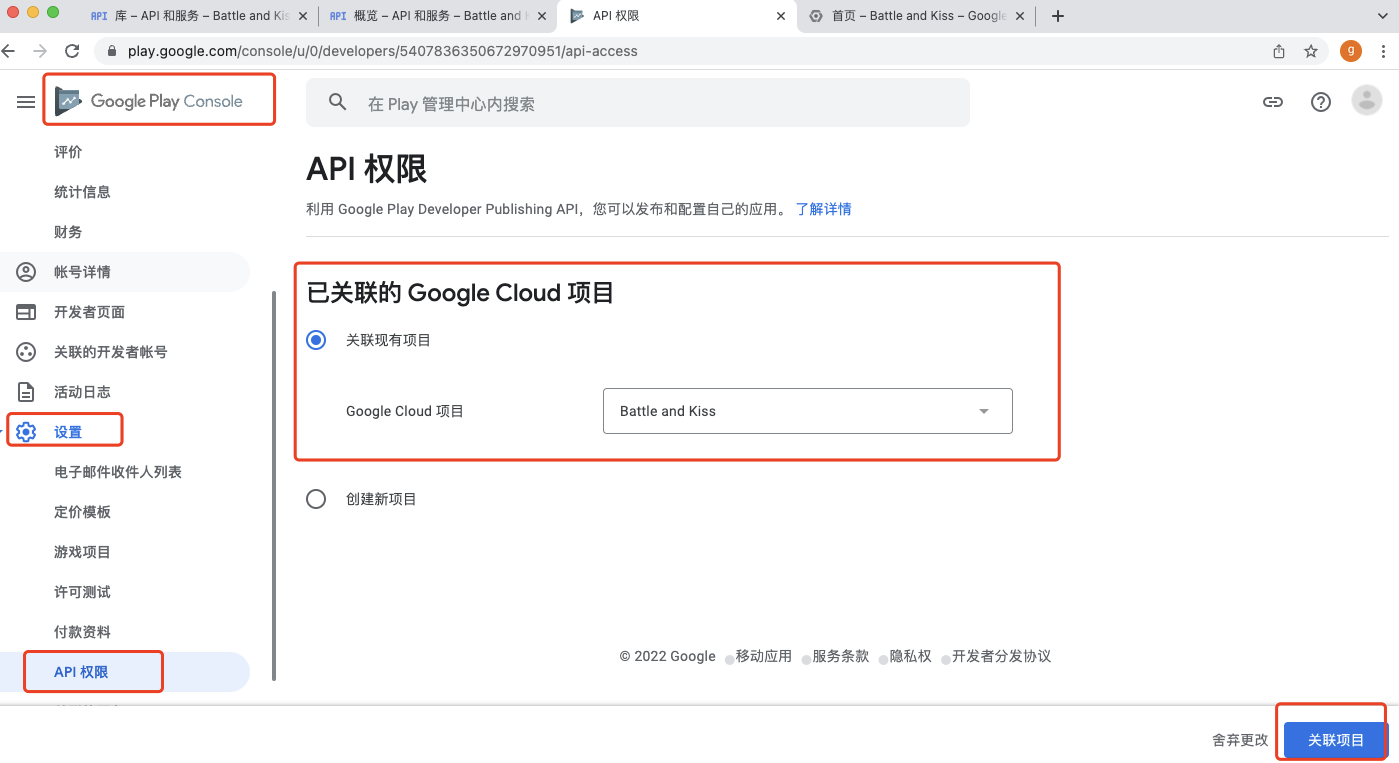The width and height of the screenshot is (1399, 763).
Task: Open the 财务 menu item in sidebar
Action: (x=67, y=231)
